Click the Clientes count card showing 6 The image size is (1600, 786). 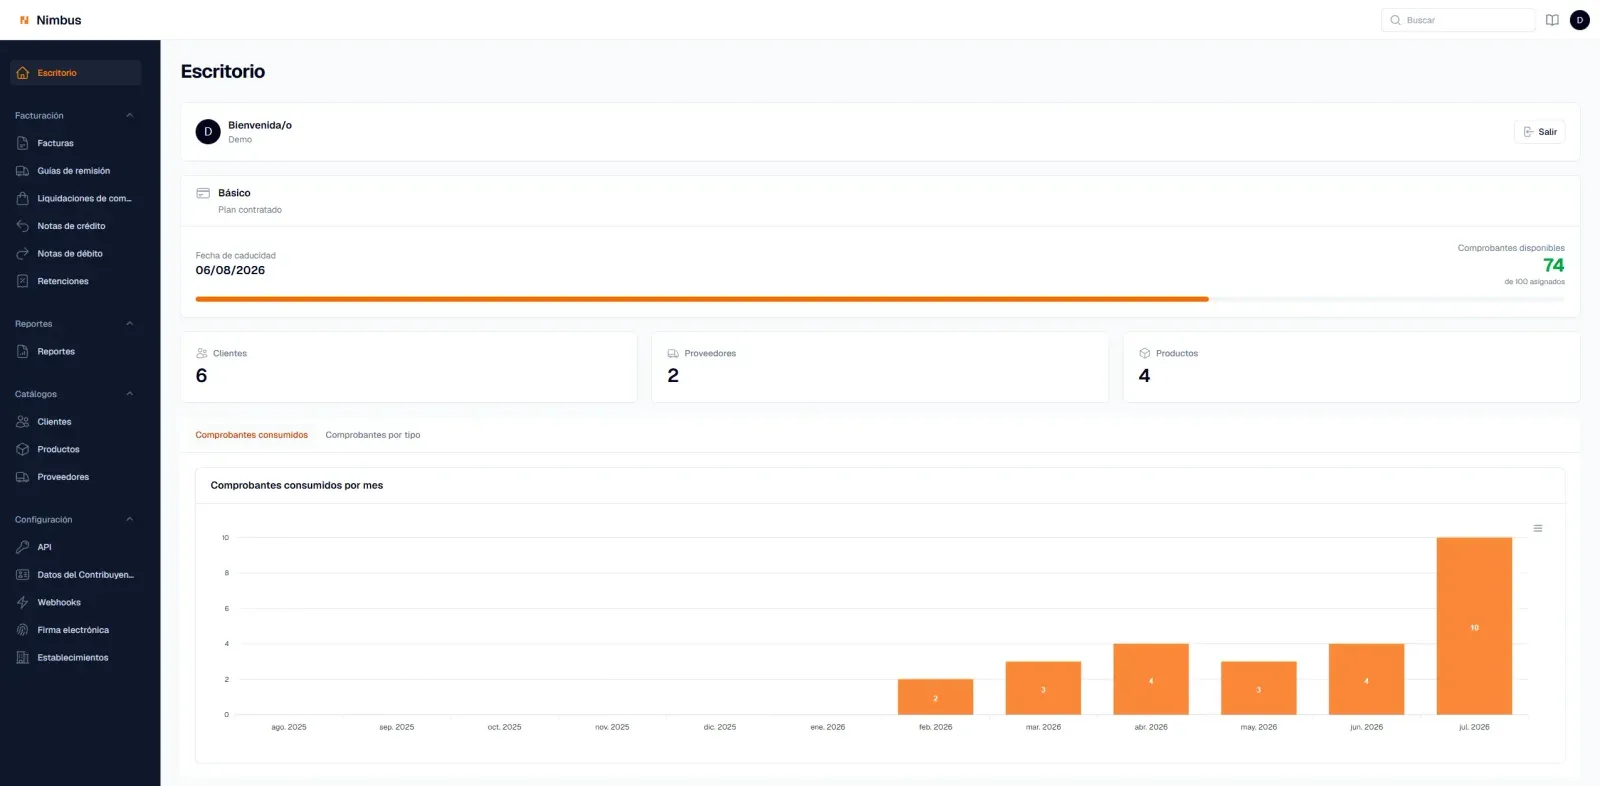[409, 367]
